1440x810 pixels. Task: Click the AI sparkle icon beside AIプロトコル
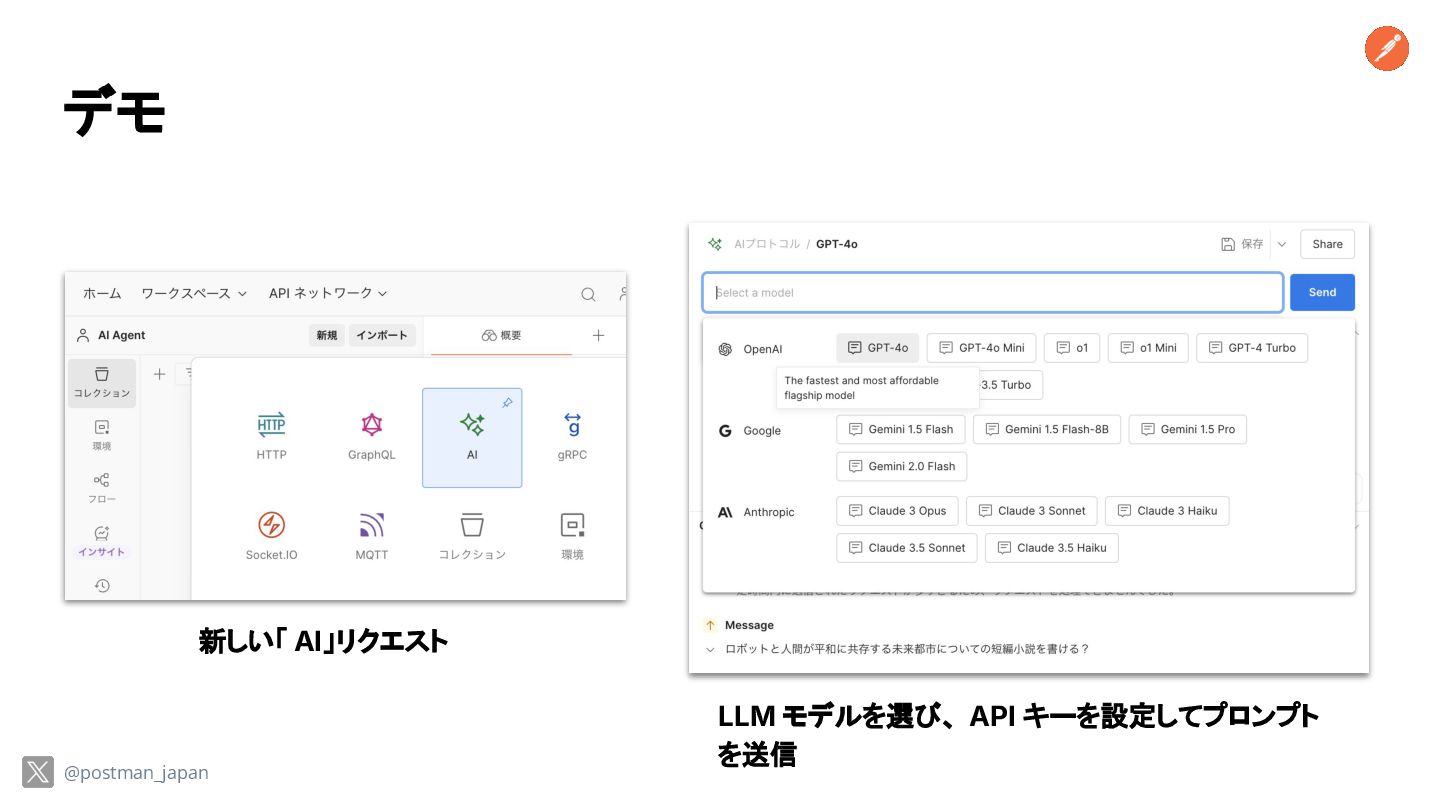pos(715,244)
